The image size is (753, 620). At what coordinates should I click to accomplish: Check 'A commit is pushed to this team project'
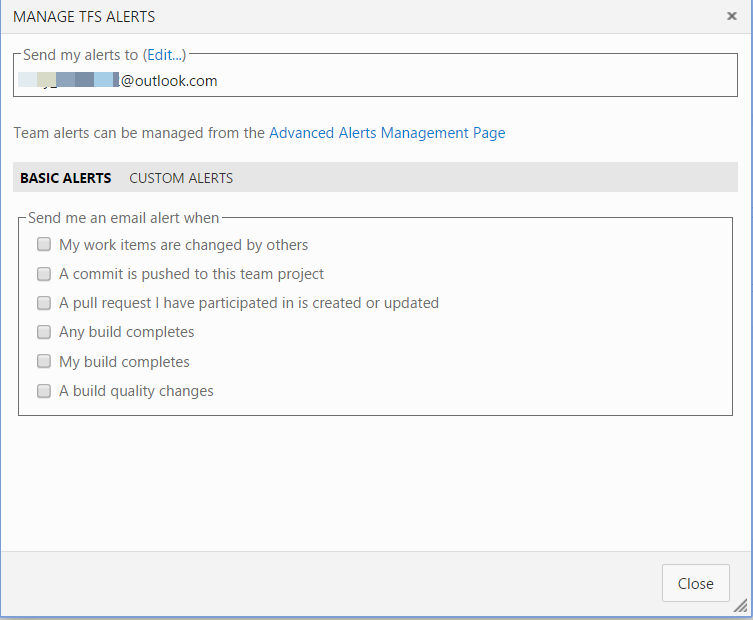tap(44, 273)
